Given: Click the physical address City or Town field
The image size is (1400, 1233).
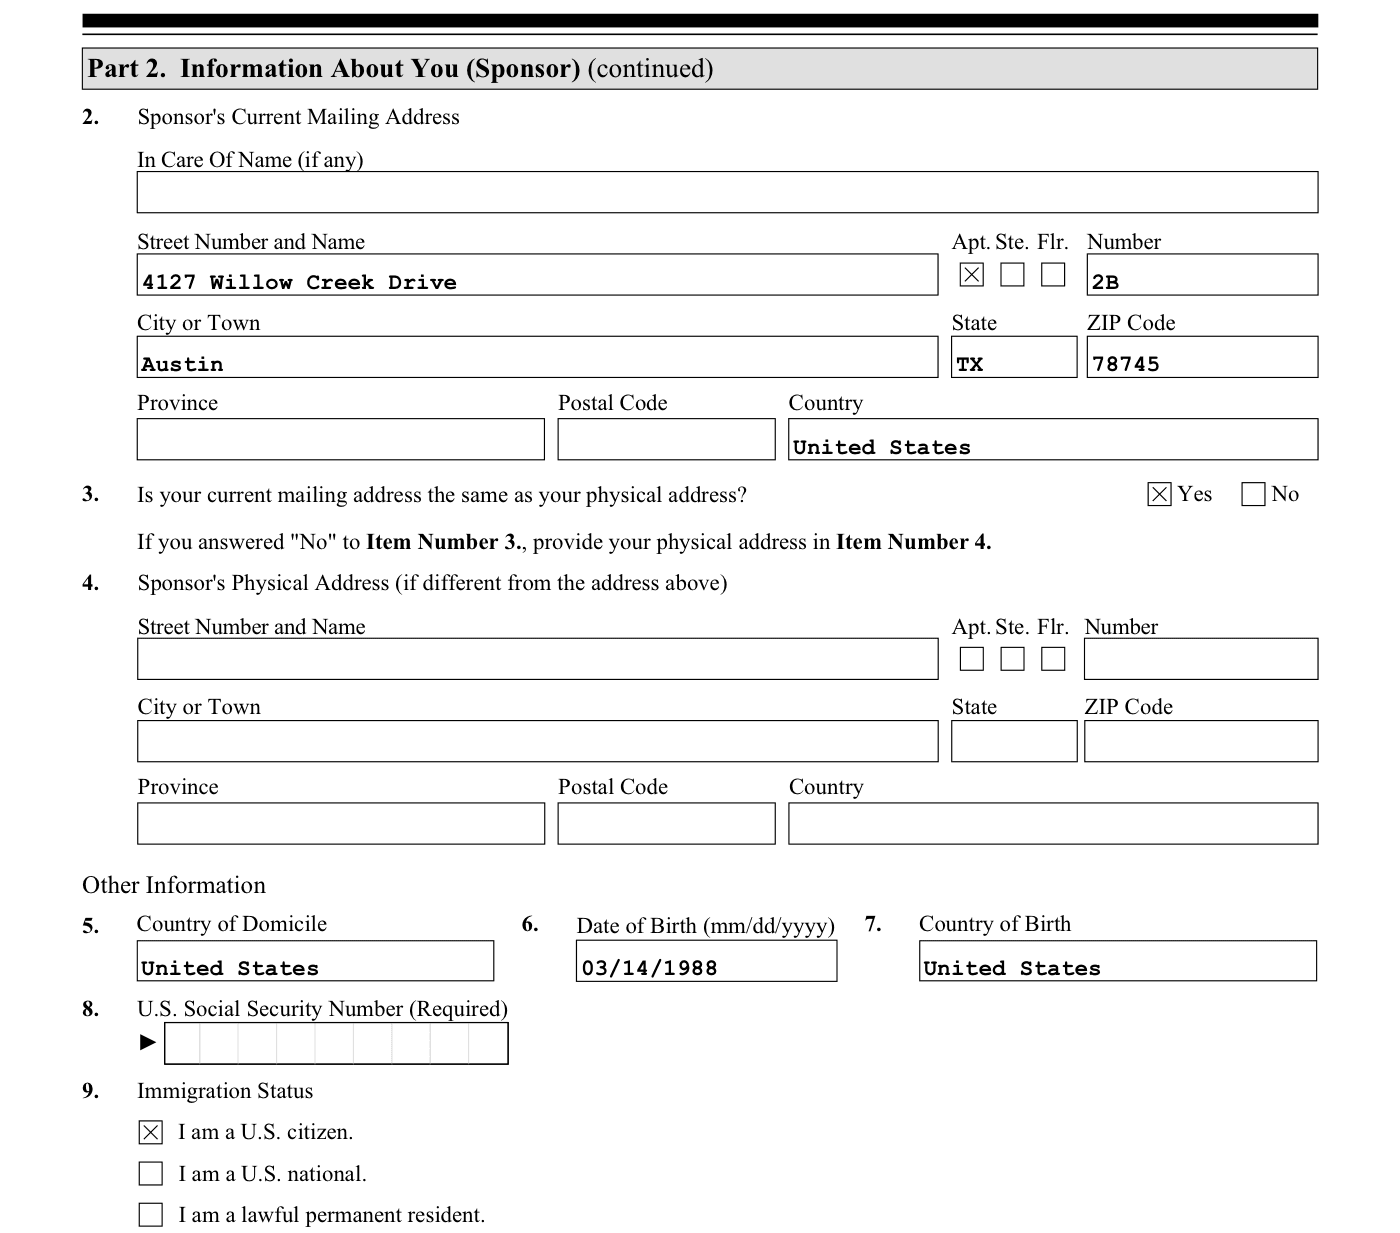Looking at the screenshot, I should click(x=537, y=741).
